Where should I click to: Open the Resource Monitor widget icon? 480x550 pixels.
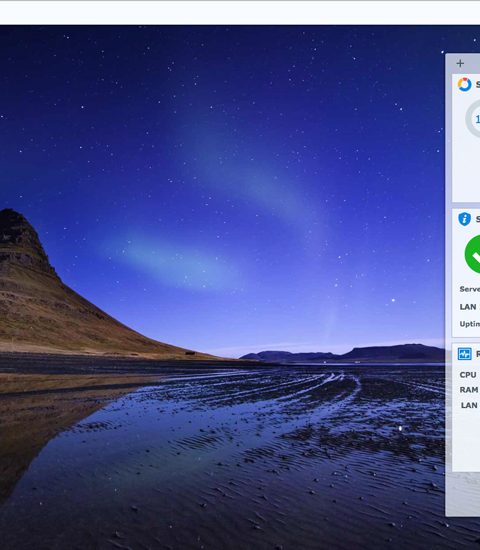tap(465, 354)
